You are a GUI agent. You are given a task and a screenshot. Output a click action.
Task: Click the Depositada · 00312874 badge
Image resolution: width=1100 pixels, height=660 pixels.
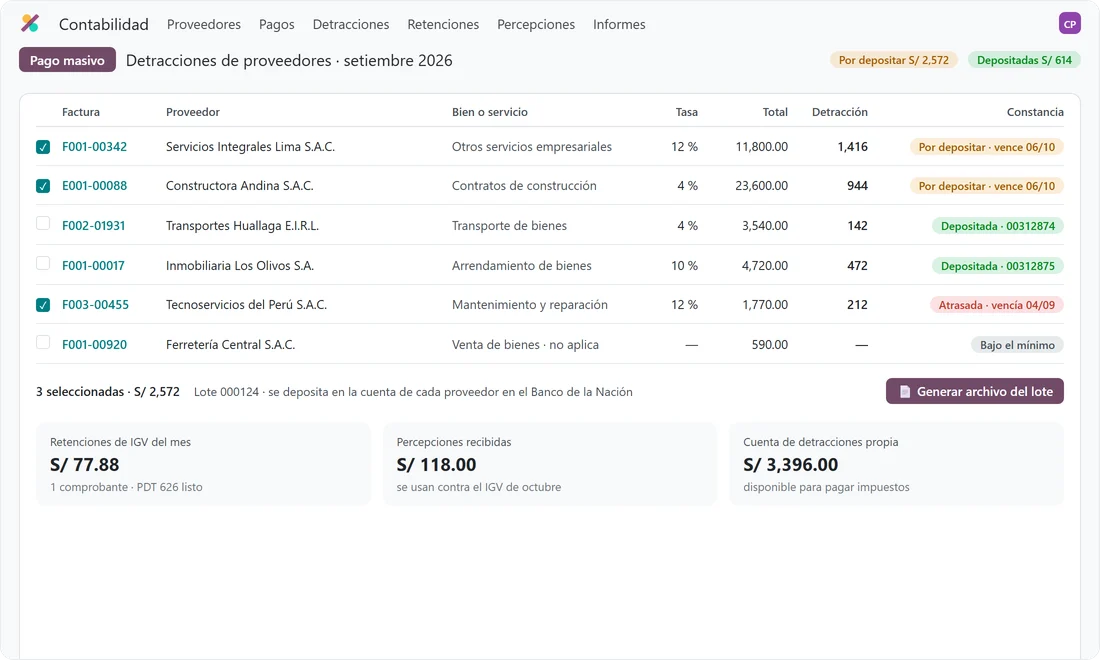(x=998, y=227)
